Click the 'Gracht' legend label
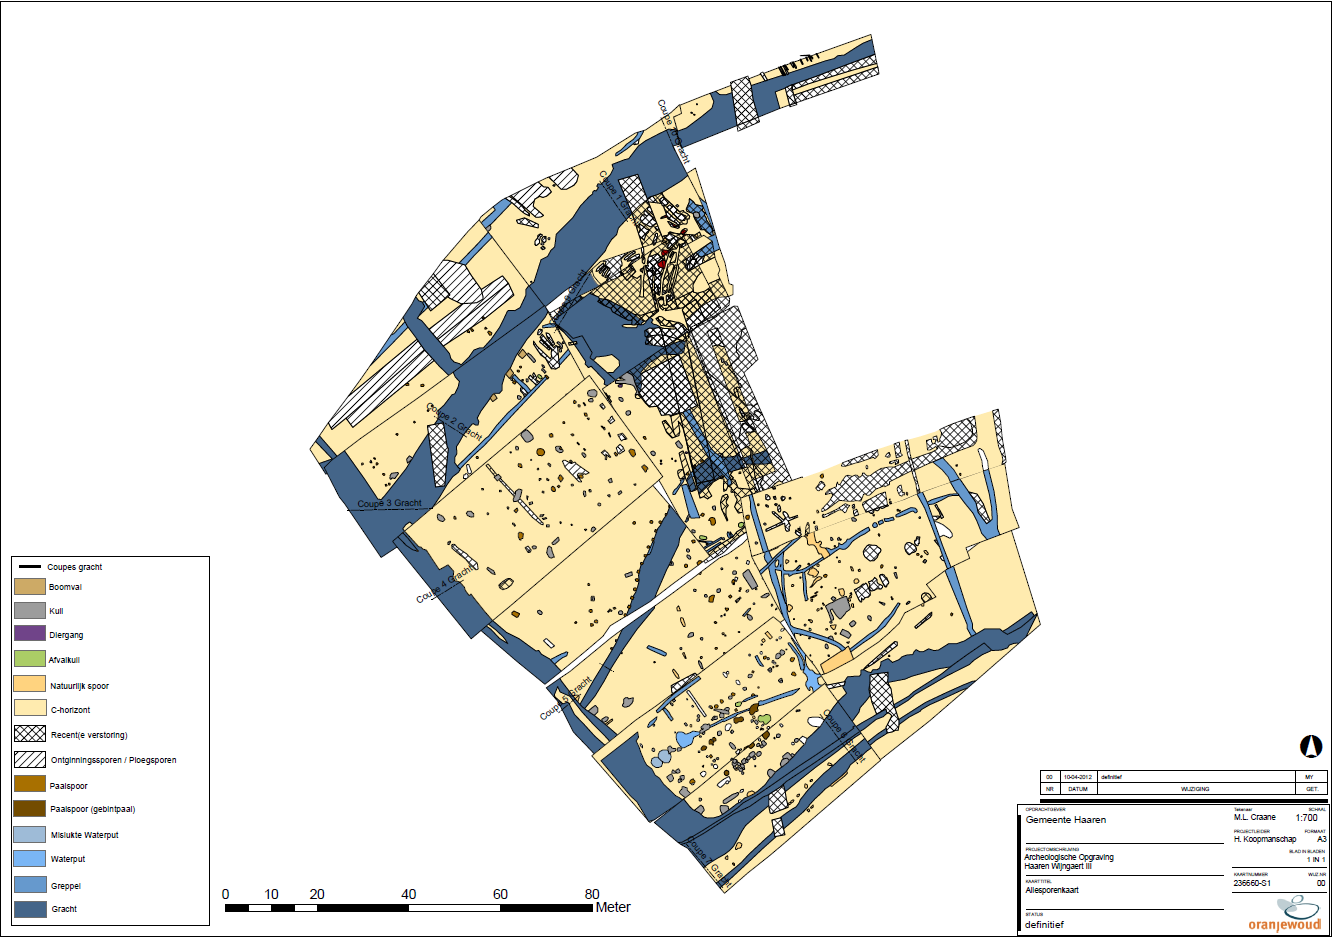The height and width of the screenshot is (938, 1335). click(x=65, y=909)
